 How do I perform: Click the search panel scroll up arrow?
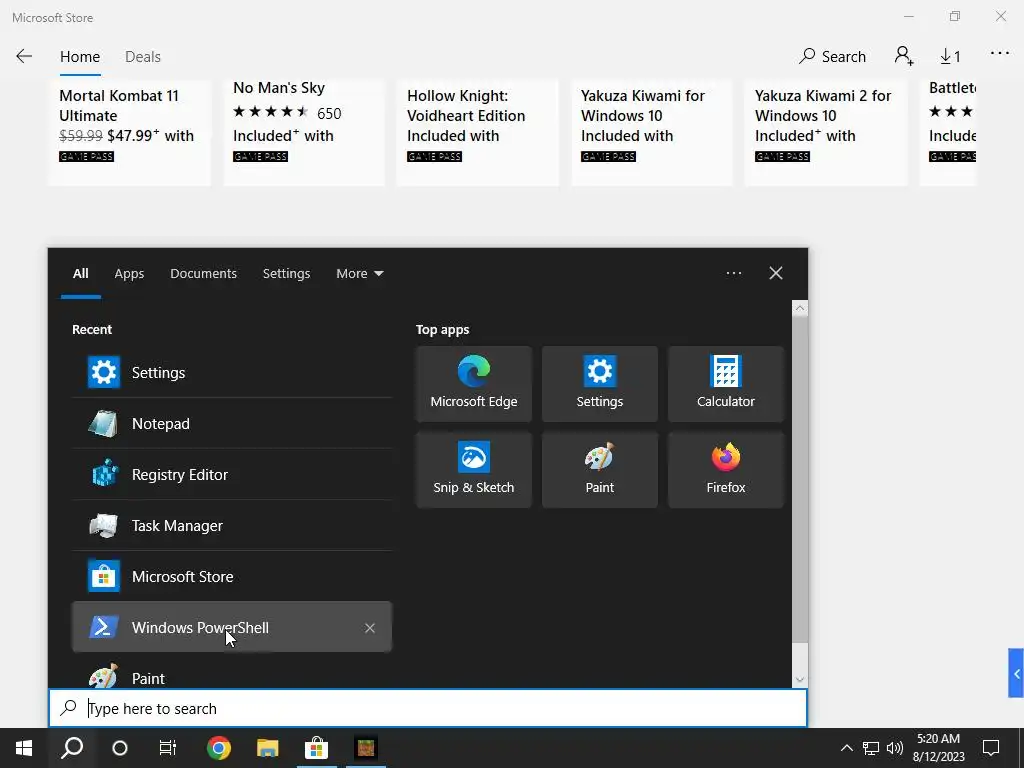799,308
